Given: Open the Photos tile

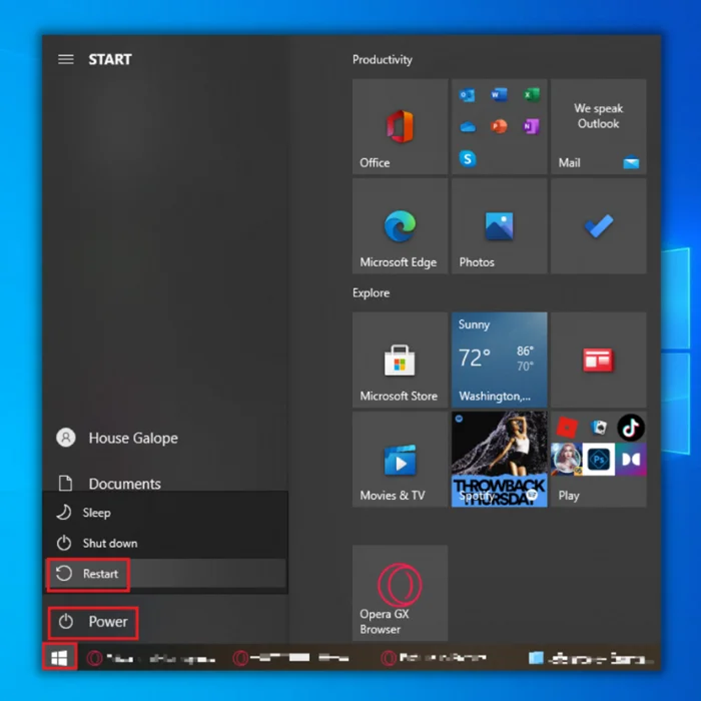Looking at the screenshot, I should point(499,226).
